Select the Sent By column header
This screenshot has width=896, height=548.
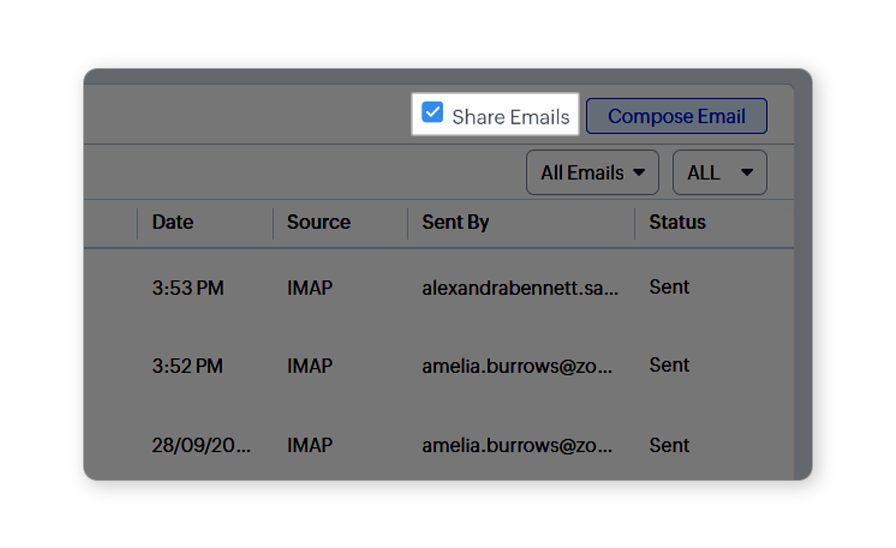[x=455, y=222]
